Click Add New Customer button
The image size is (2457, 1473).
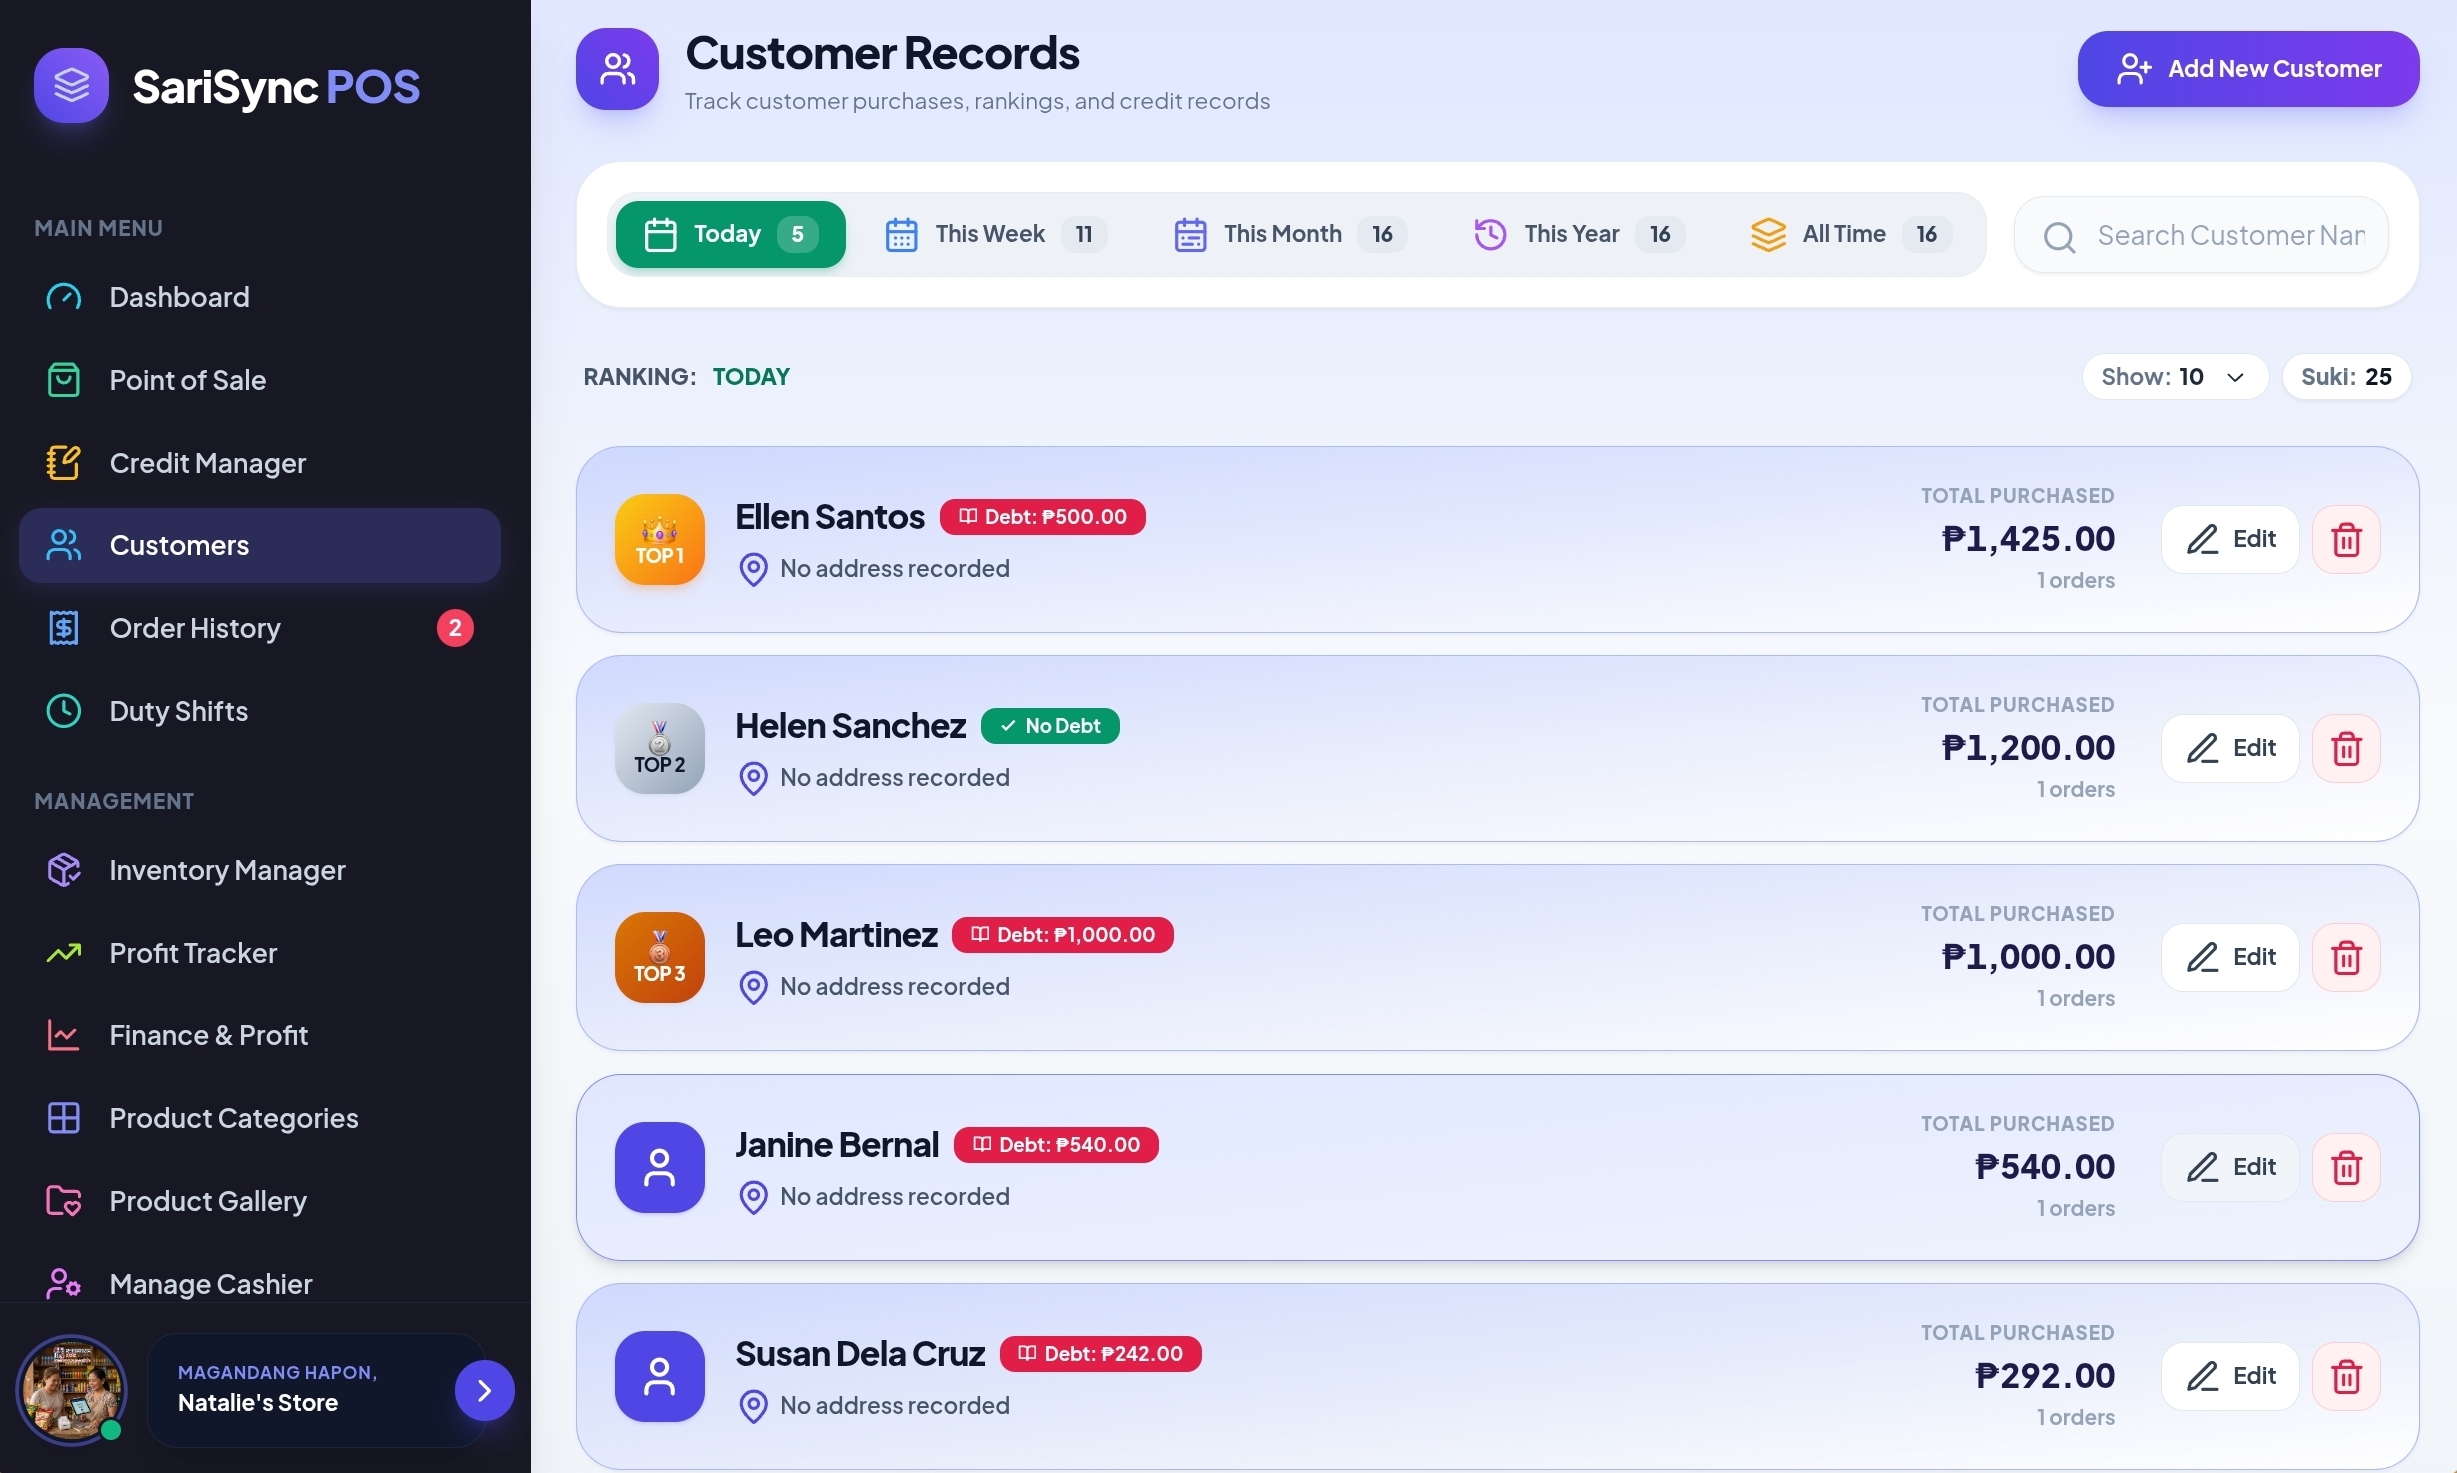(2248, 69)
